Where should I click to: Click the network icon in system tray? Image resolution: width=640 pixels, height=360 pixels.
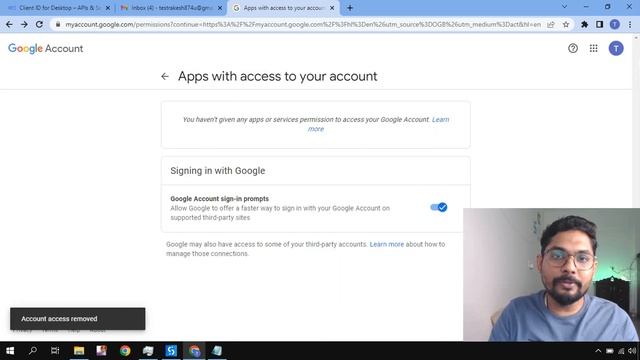pyautogui.click(x=621, y=351)
